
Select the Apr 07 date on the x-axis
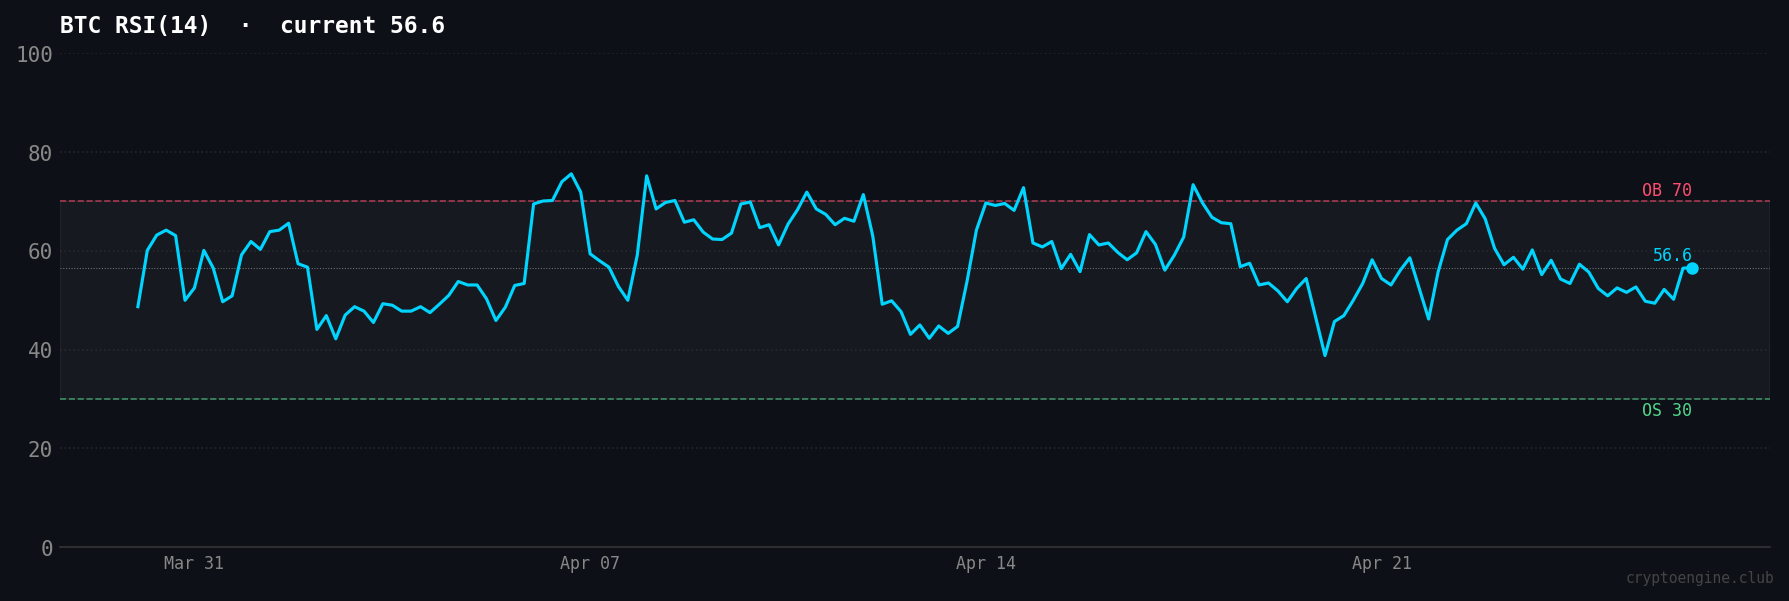[x=590, y=564]
